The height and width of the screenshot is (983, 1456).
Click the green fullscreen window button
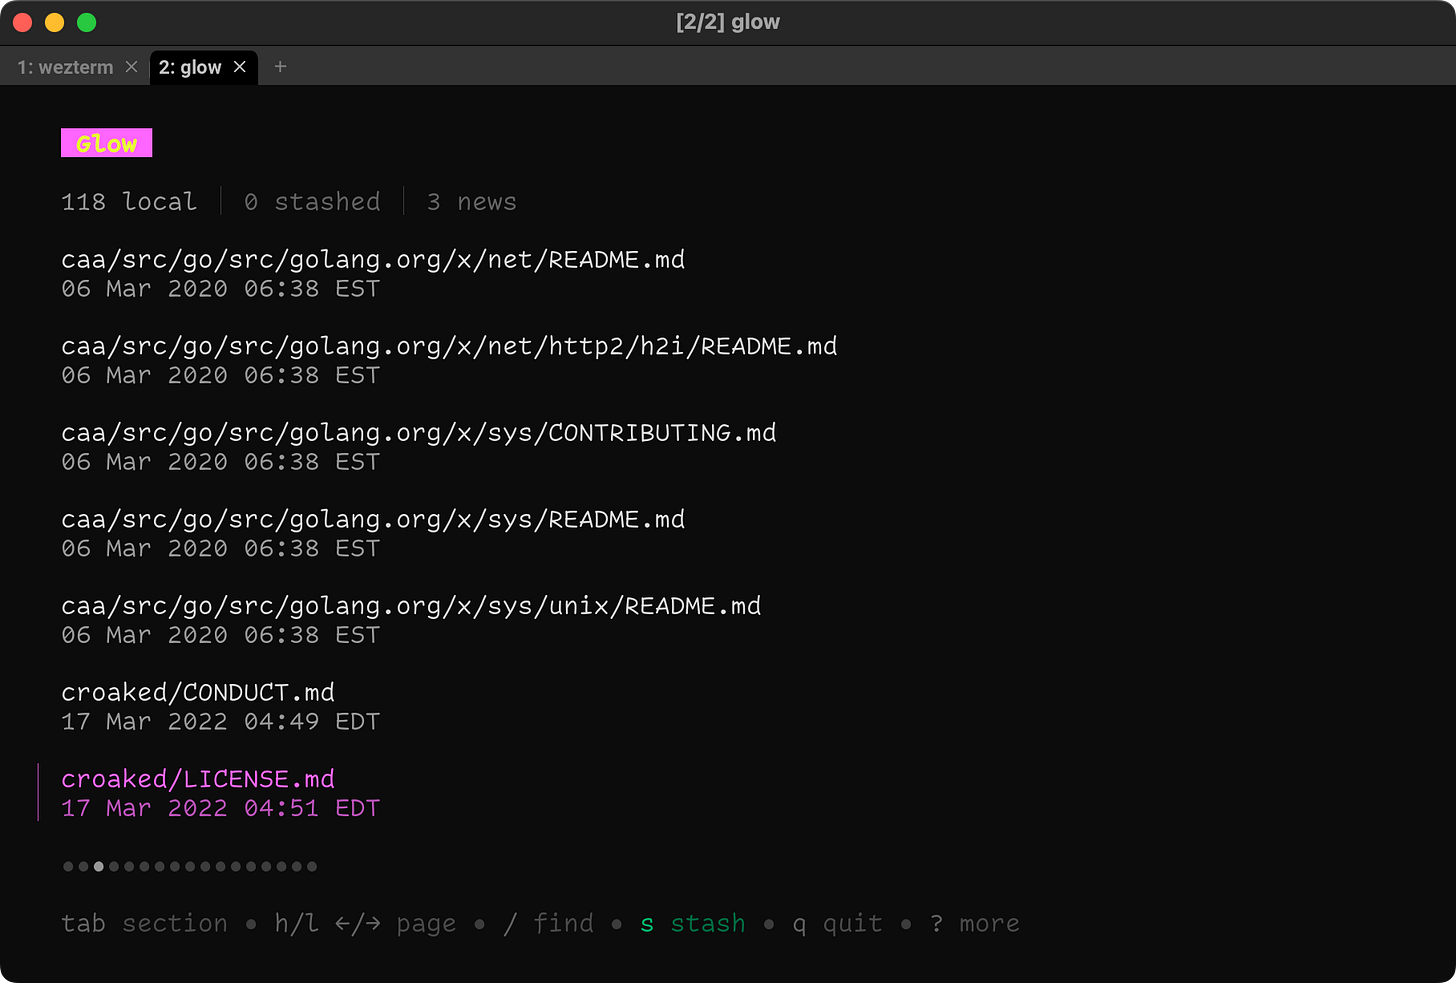[x=86, y=22]
